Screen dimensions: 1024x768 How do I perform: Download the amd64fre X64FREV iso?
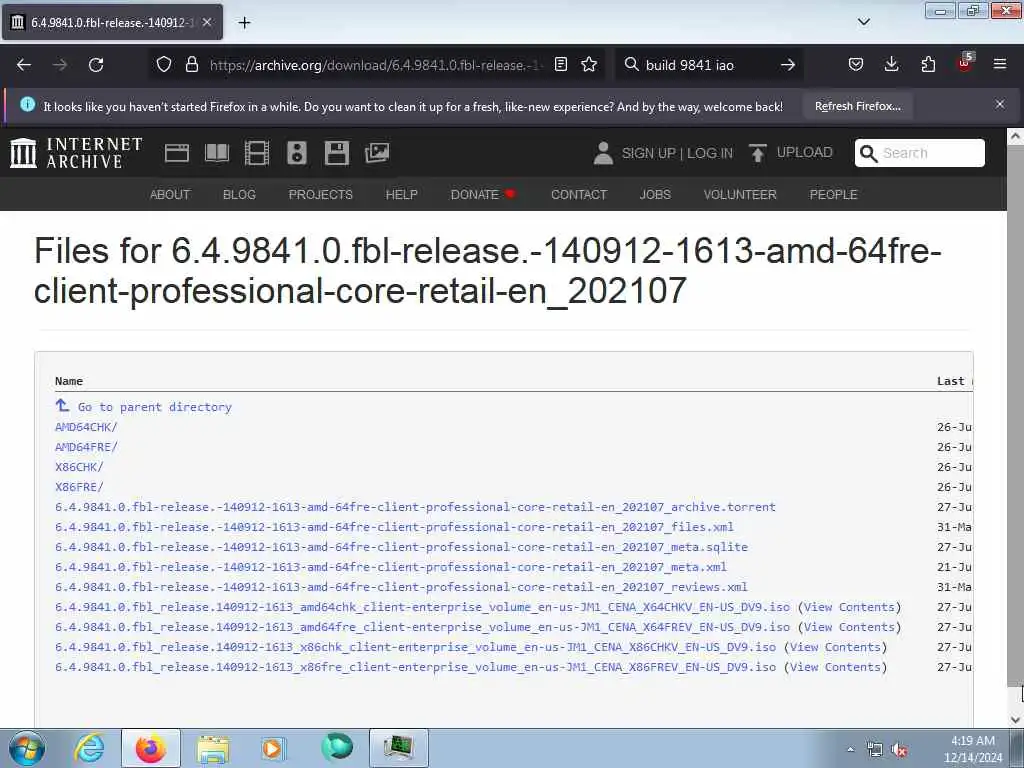tap(423, 627)
